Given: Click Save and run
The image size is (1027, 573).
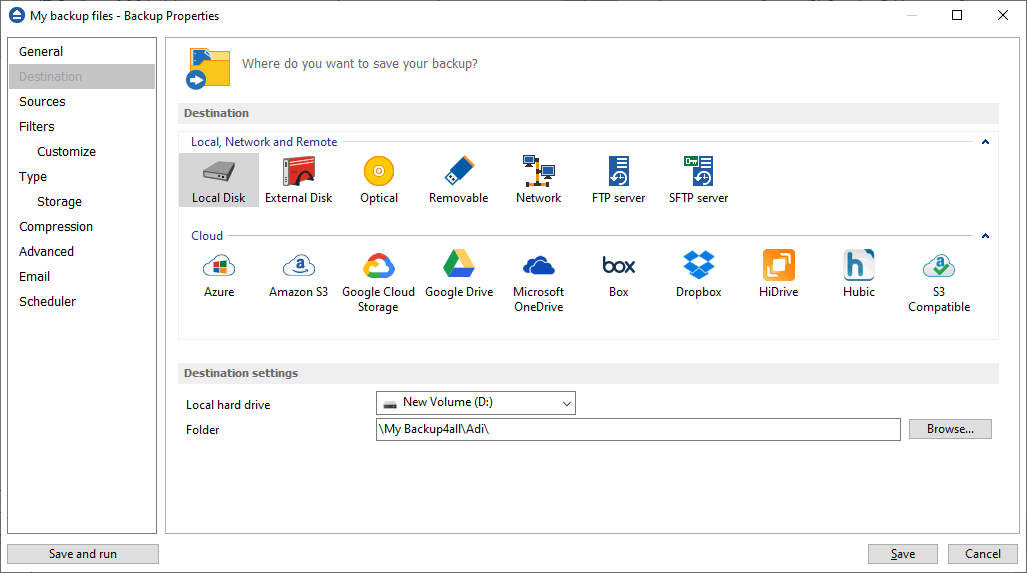Looking at the screenshot, I should point(83,554).
